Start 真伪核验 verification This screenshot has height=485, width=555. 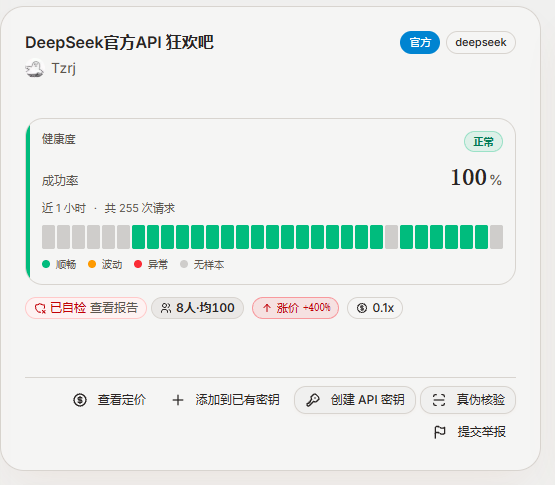(468, 400)
